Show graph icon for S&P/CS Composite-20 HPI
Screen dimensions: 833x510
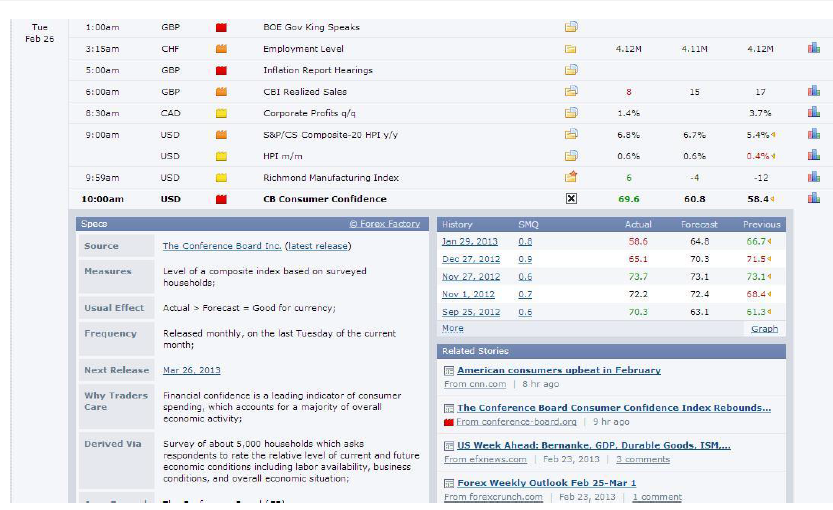tap(814, 134)
